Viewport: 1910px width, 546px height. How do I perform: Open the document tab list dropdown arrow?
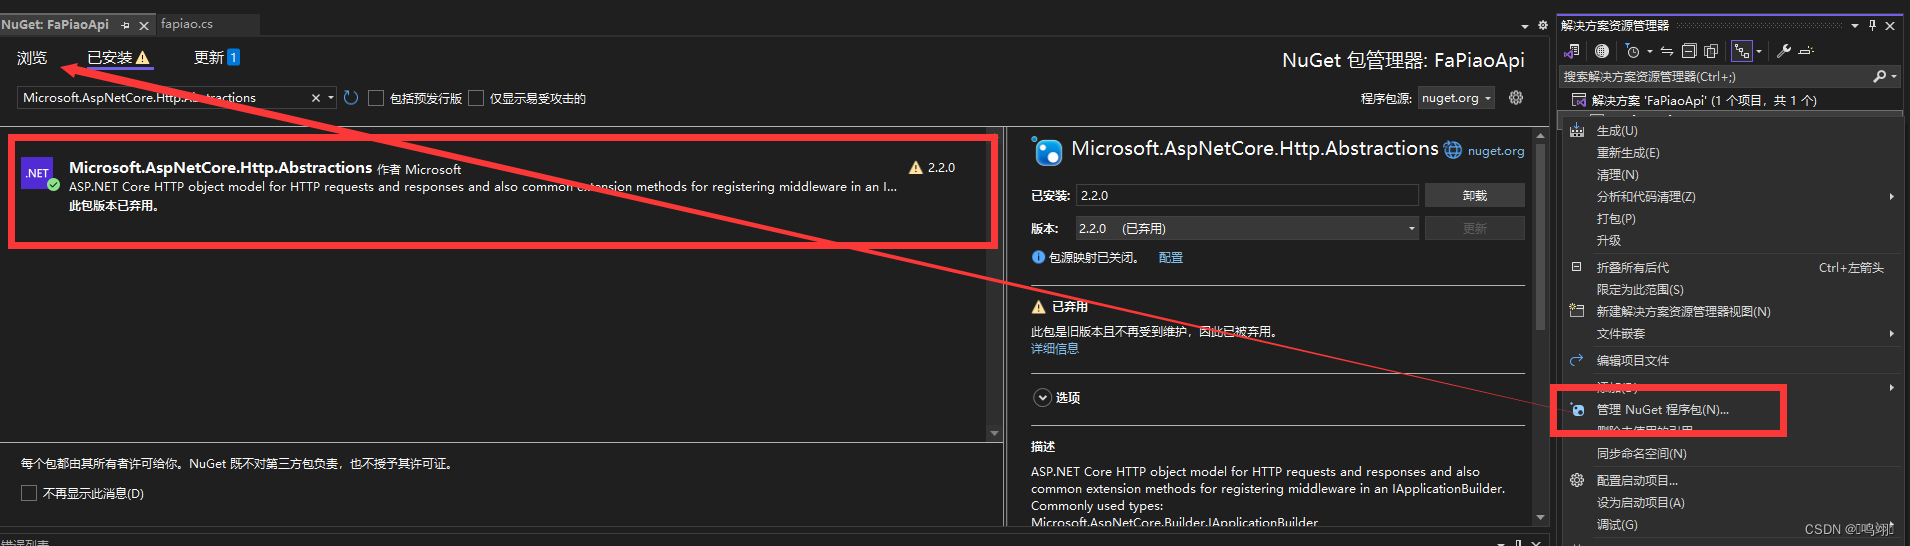pos(1525,26)
